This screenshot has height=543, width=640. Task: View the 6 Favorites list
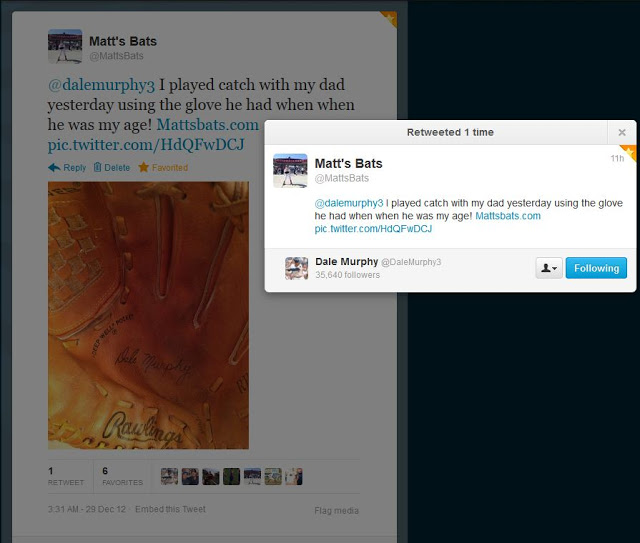pos(121,476)
